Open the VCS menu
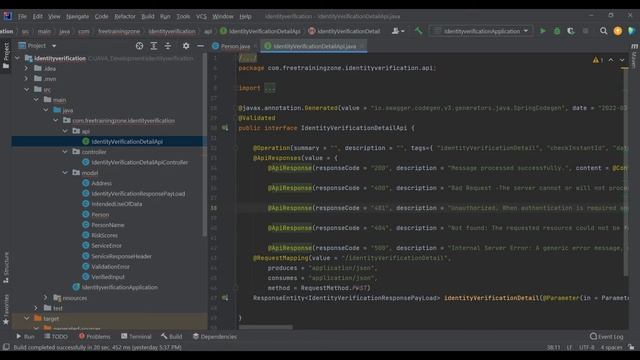Screen dimensions: 640x360 tap(201, 16)
